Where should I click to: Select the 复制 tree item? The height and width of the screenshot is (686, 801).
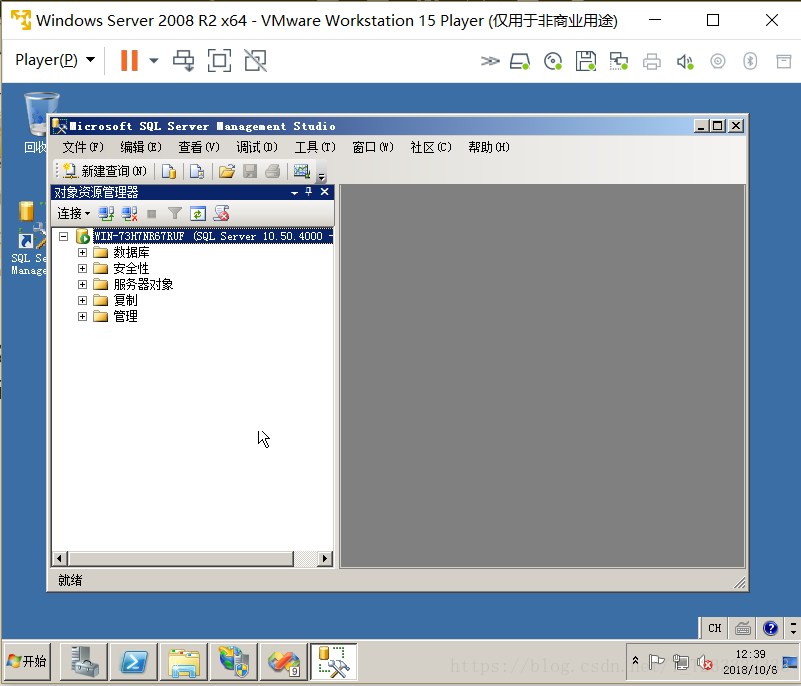point(125,300)
